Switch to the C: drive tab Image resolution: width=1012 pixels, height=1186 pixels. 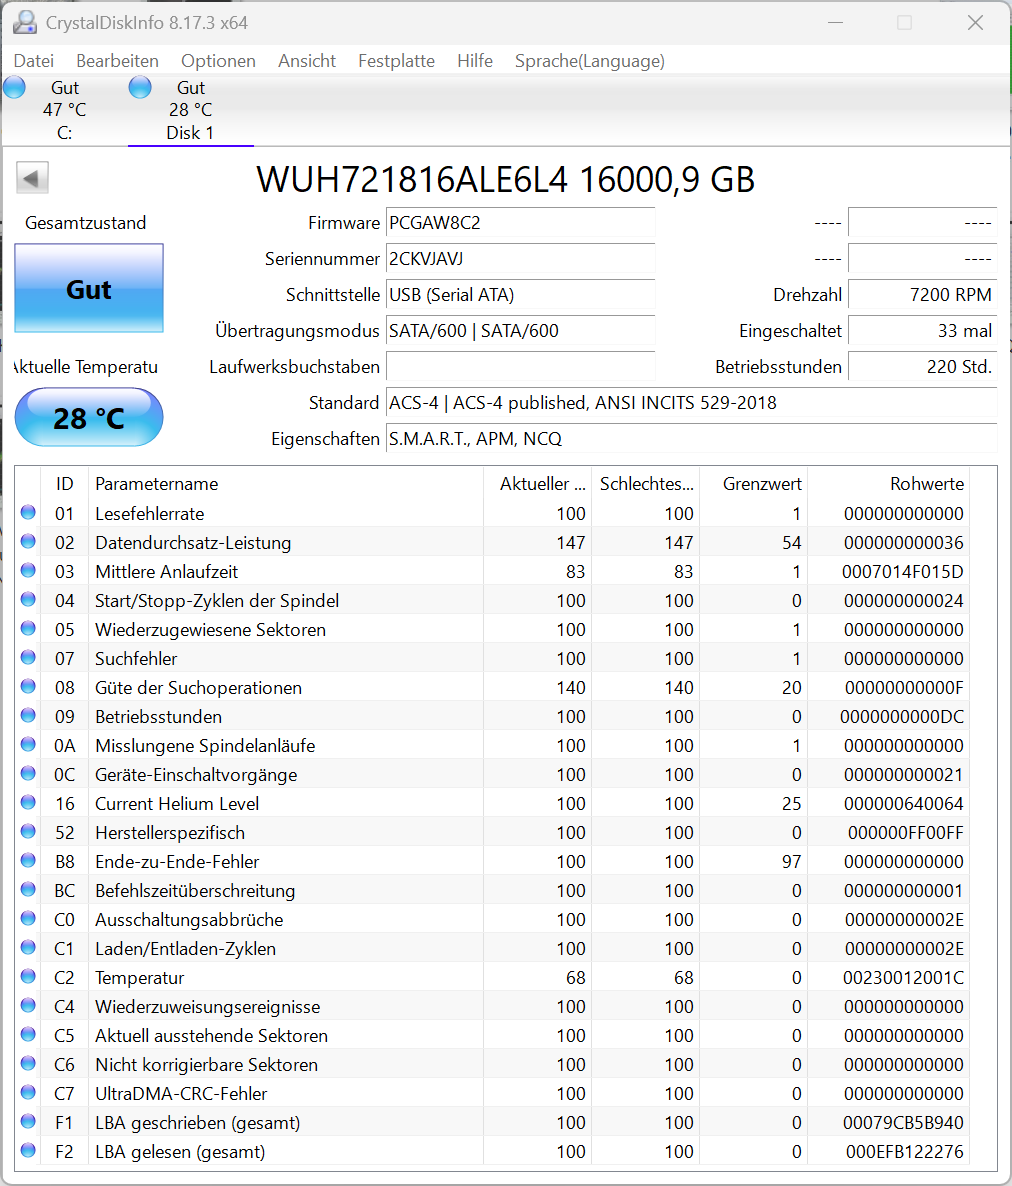64,110
